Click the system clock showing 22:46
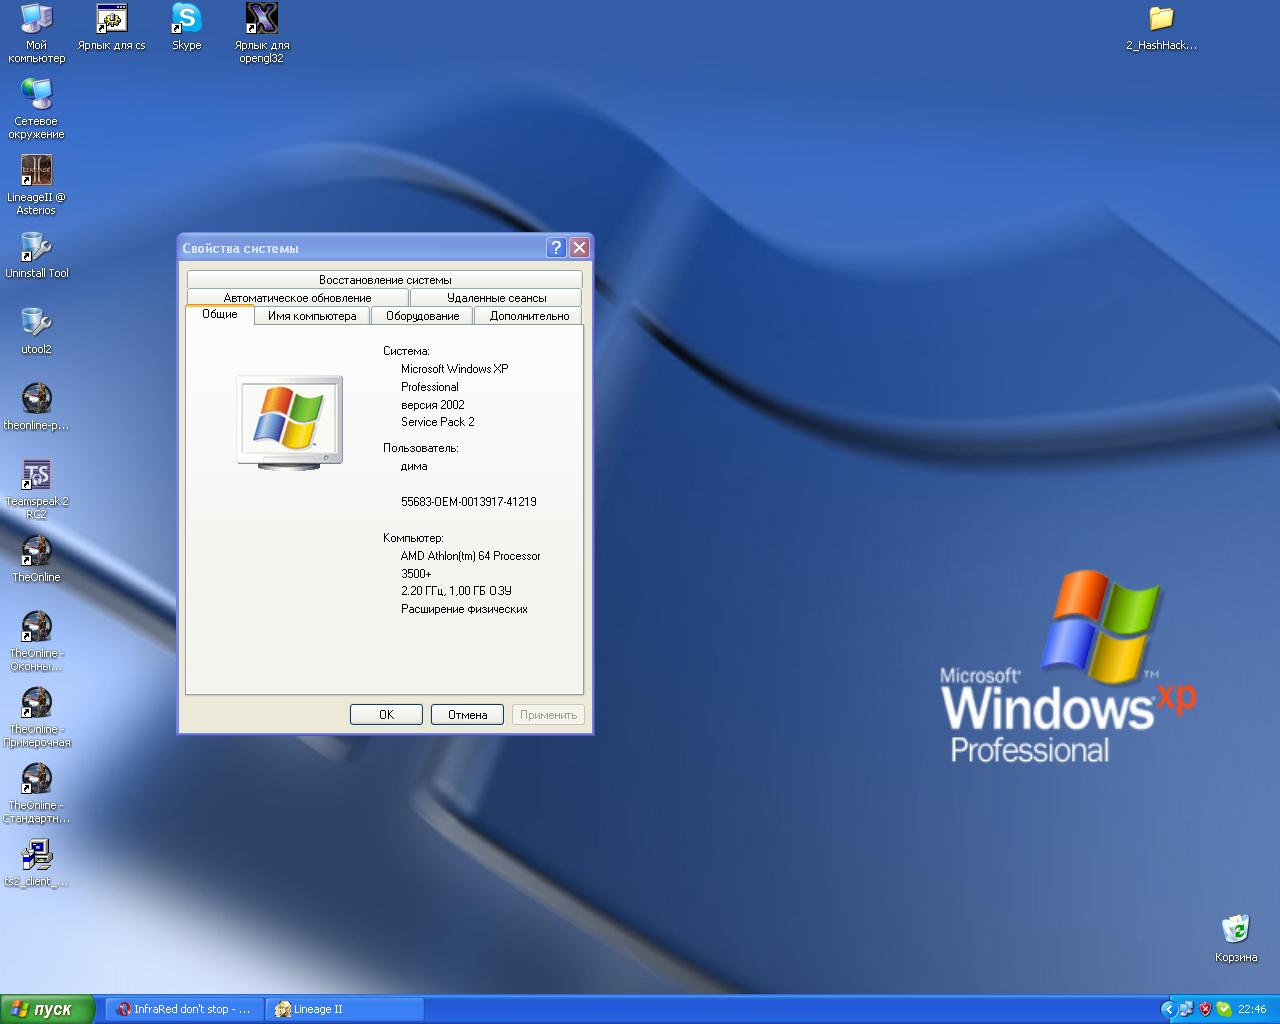 (1252, 1009)
